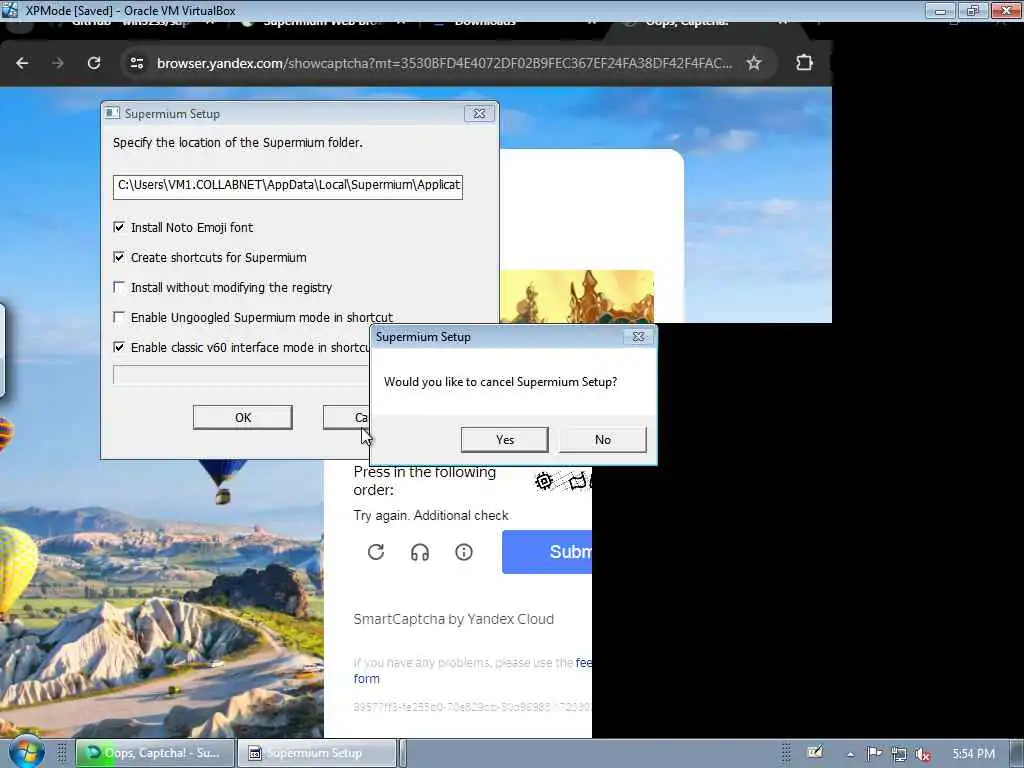1024x768 pixels.
Task: Select the Supermium Web Browser tab
Action: (323, 24)
